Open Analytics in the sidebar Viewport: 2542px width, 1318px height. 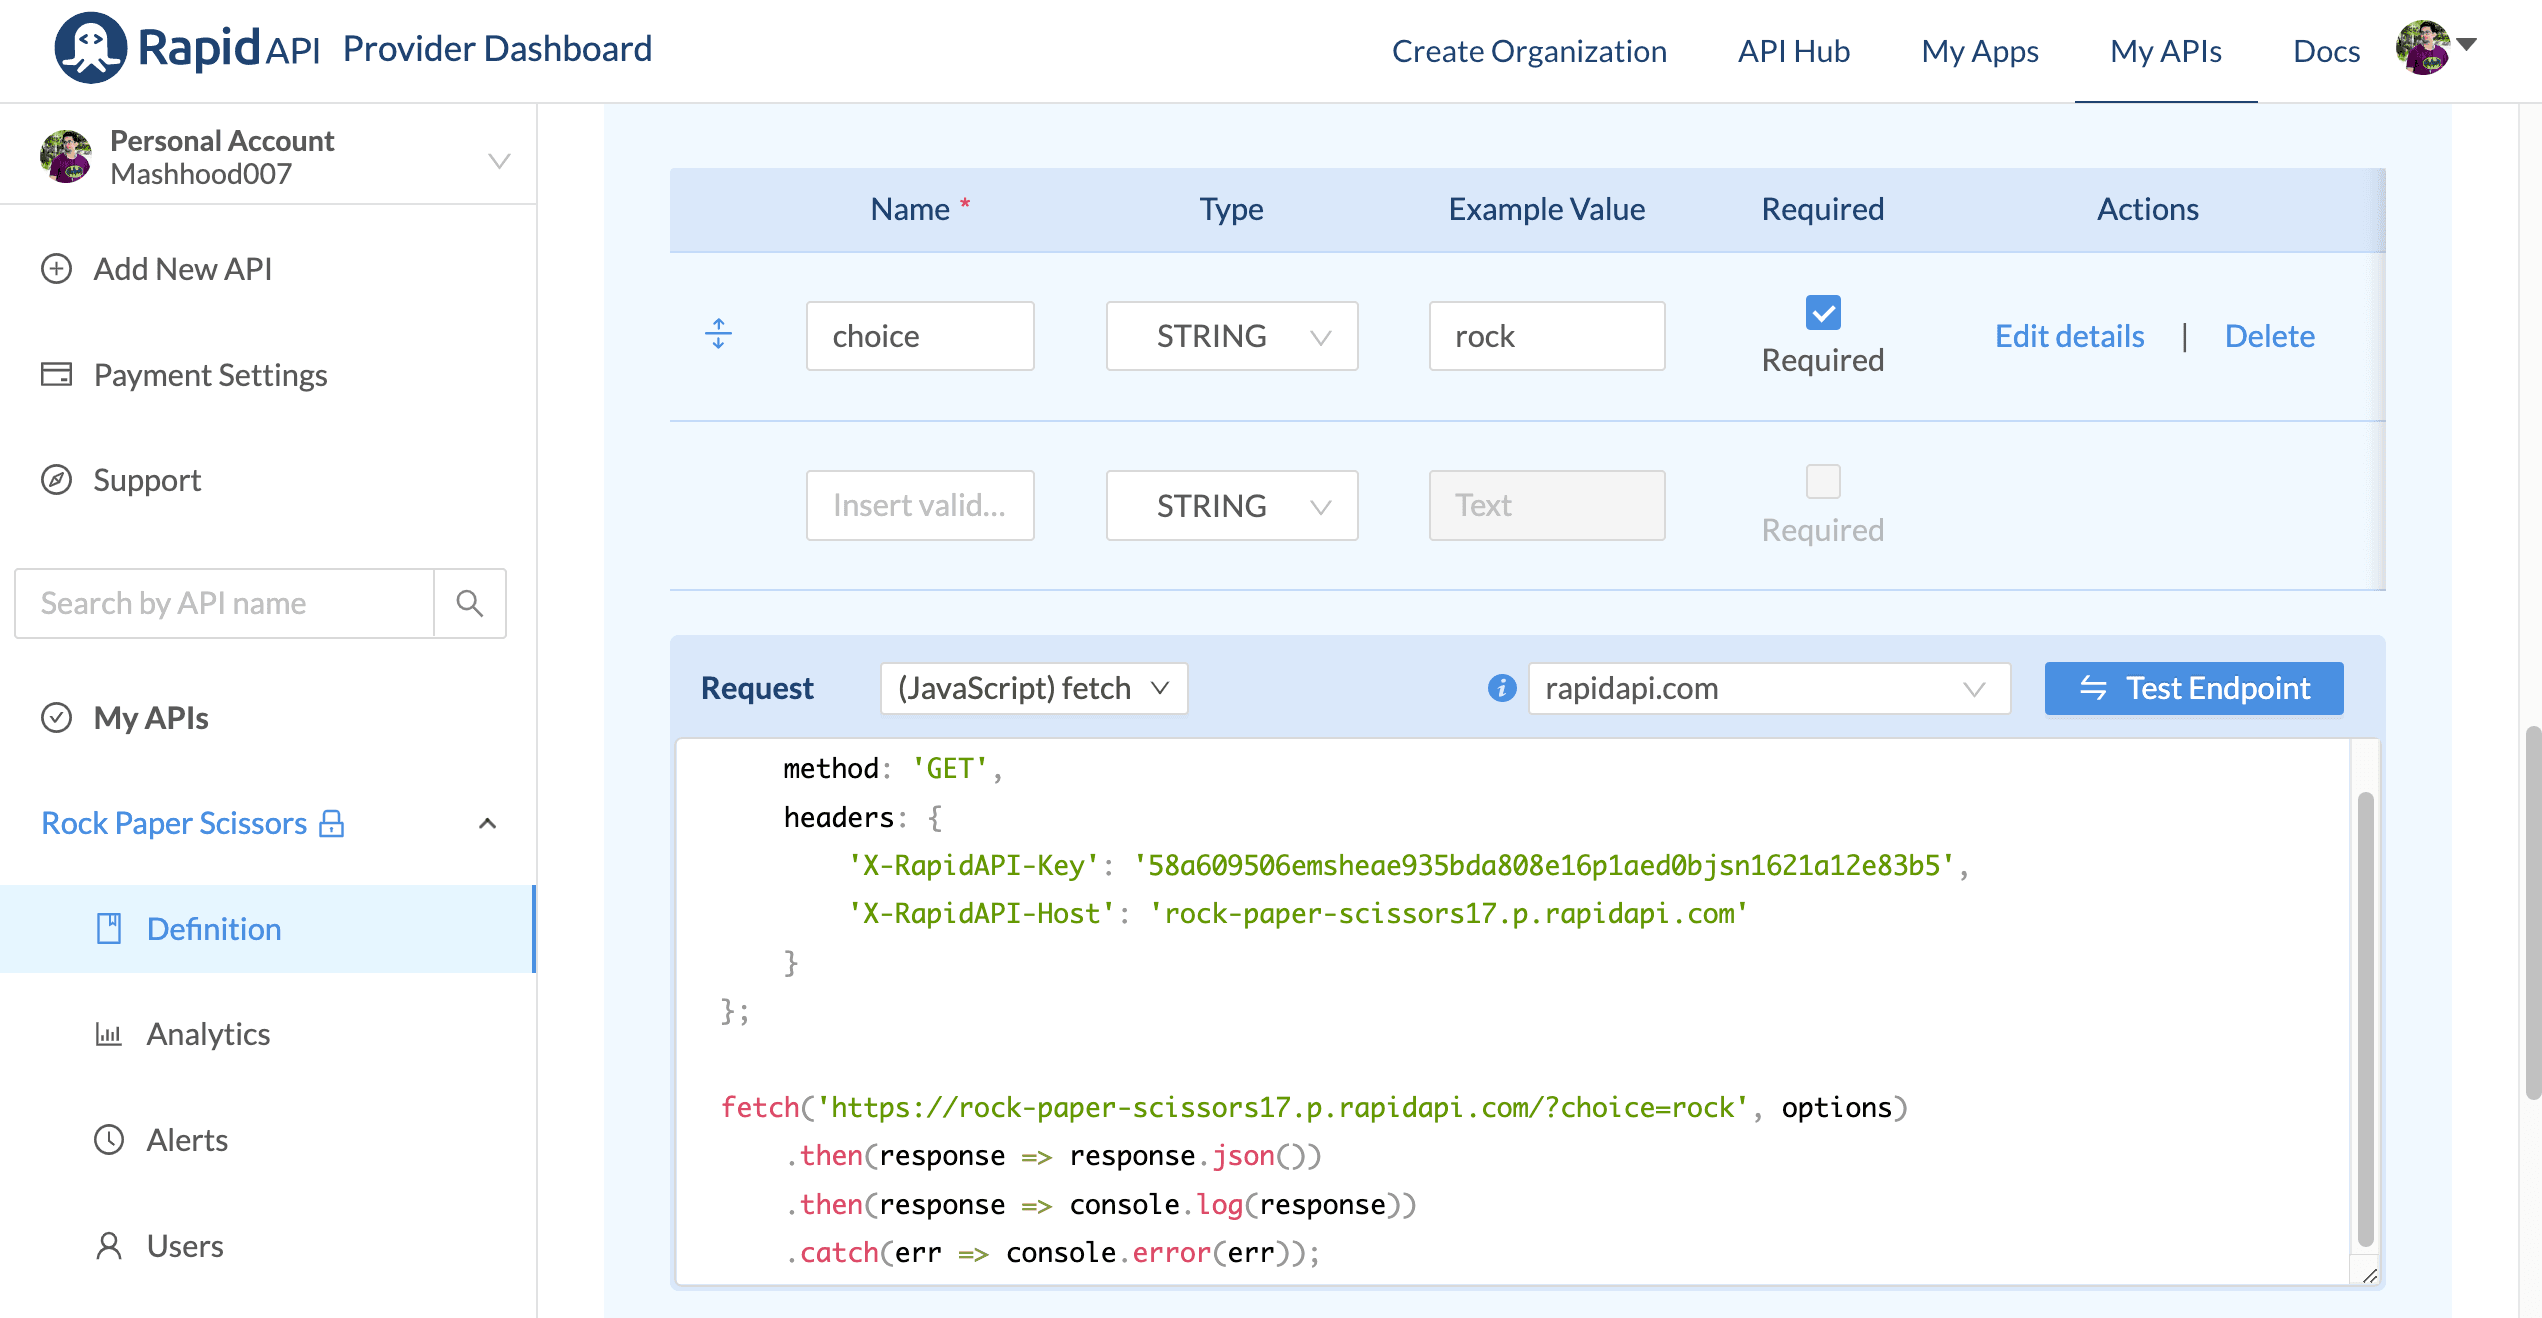point(208,1034)
